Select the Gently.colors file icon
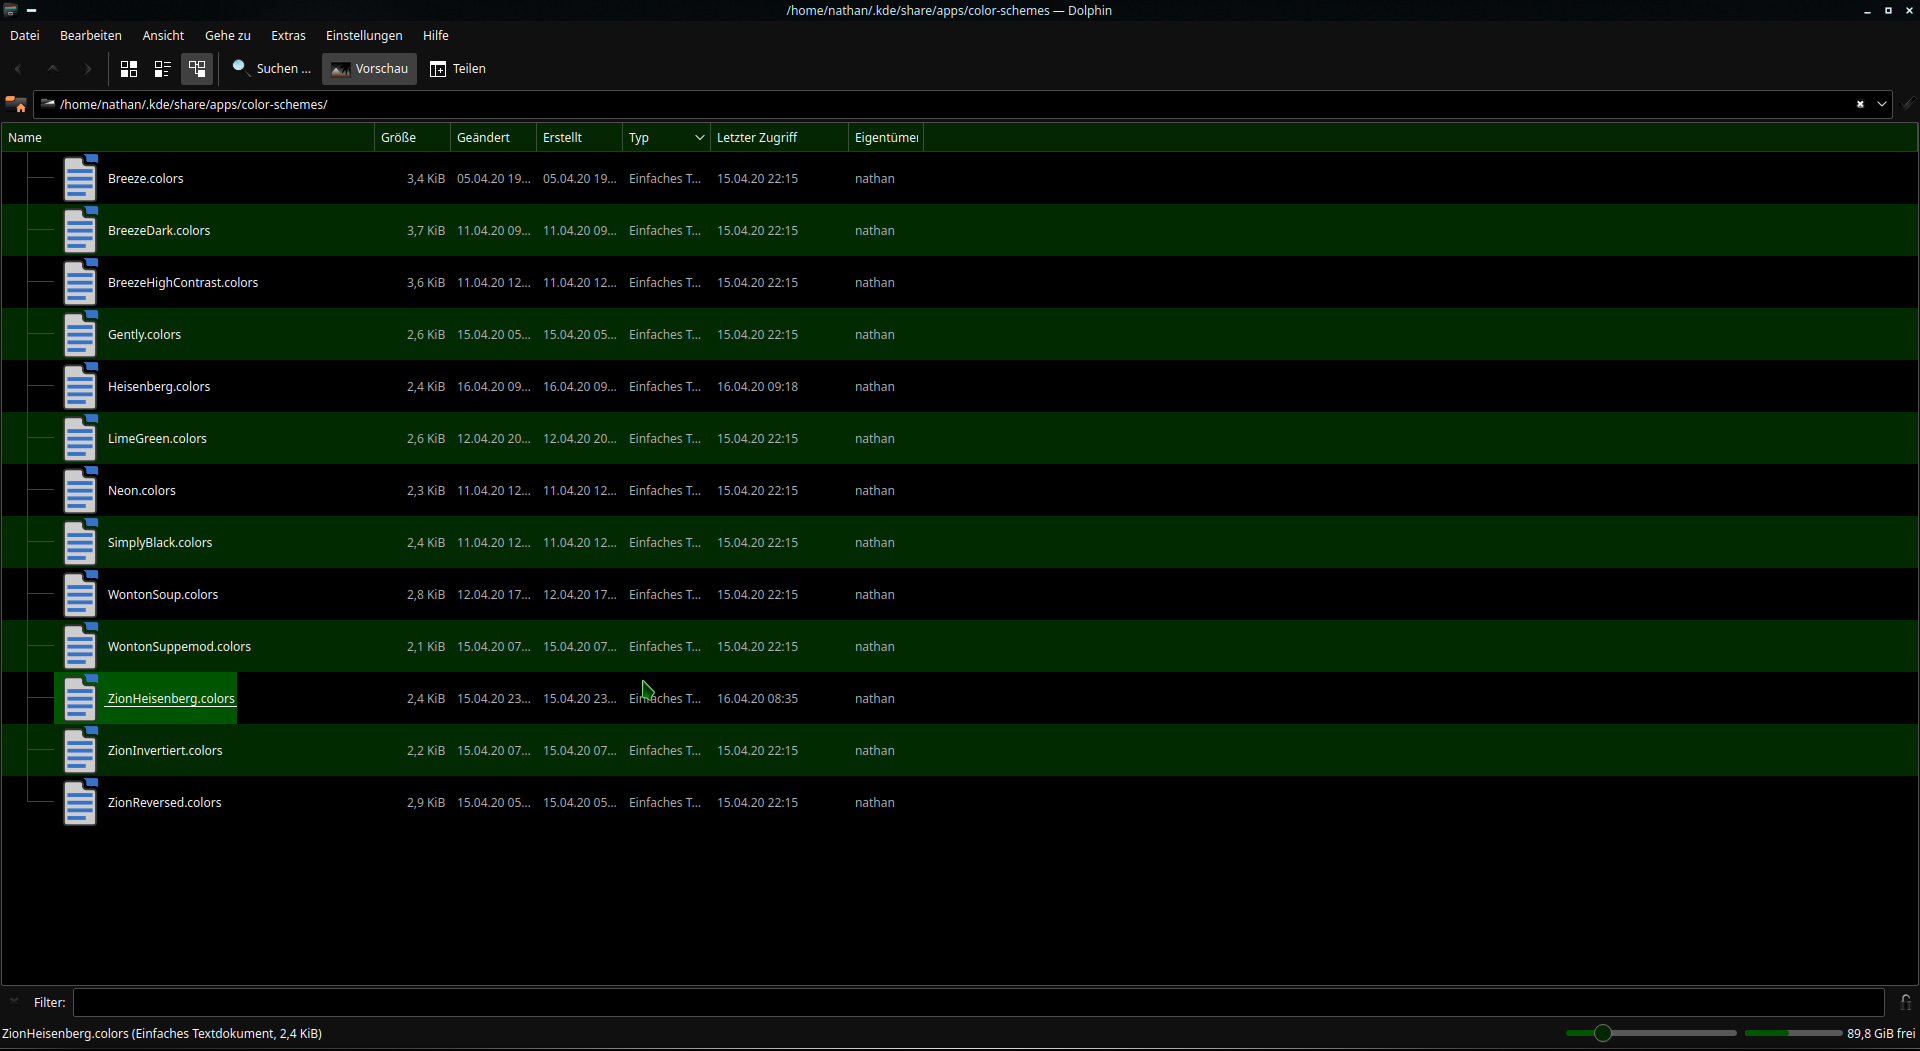Viewport: 1920px width, 1051px height. pos(80,335)
